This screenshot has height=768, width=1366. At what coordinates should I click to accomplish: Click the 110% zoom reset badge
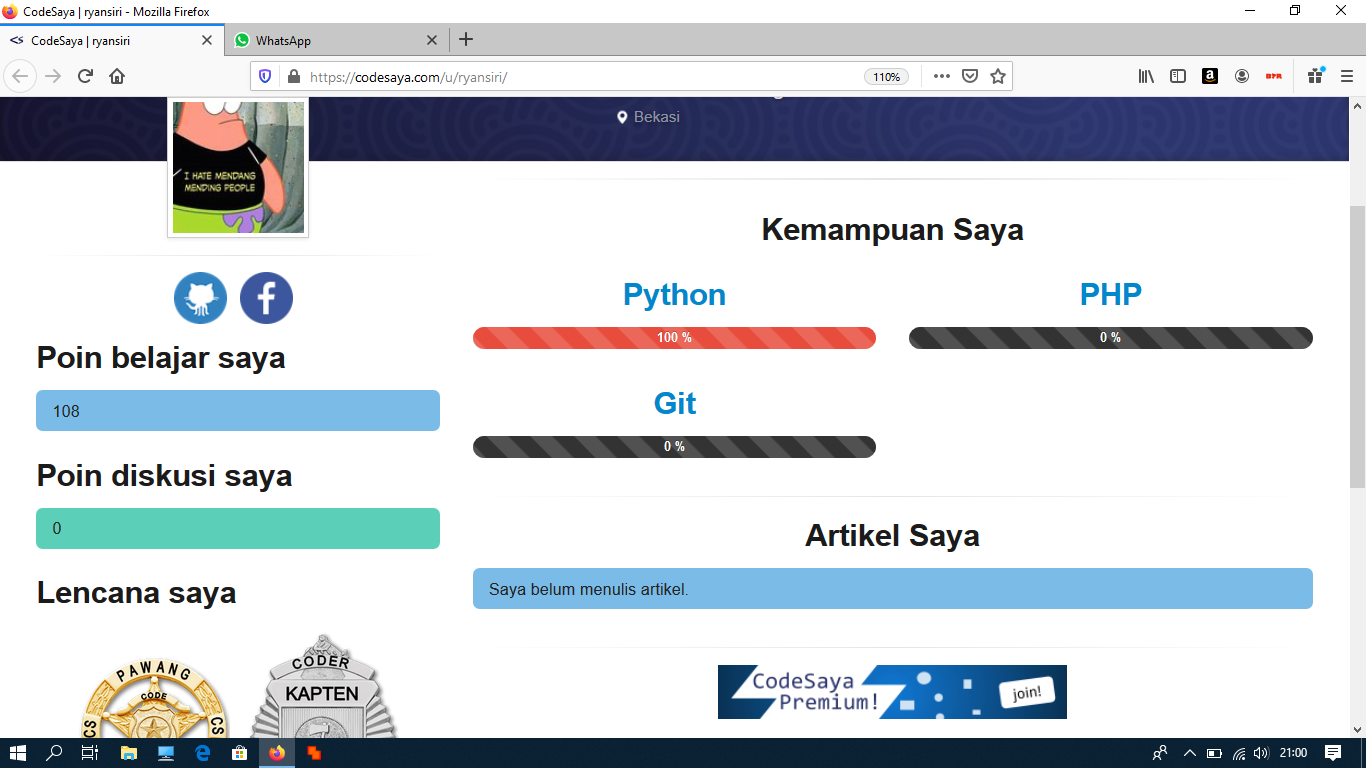[x=886, y=76]
